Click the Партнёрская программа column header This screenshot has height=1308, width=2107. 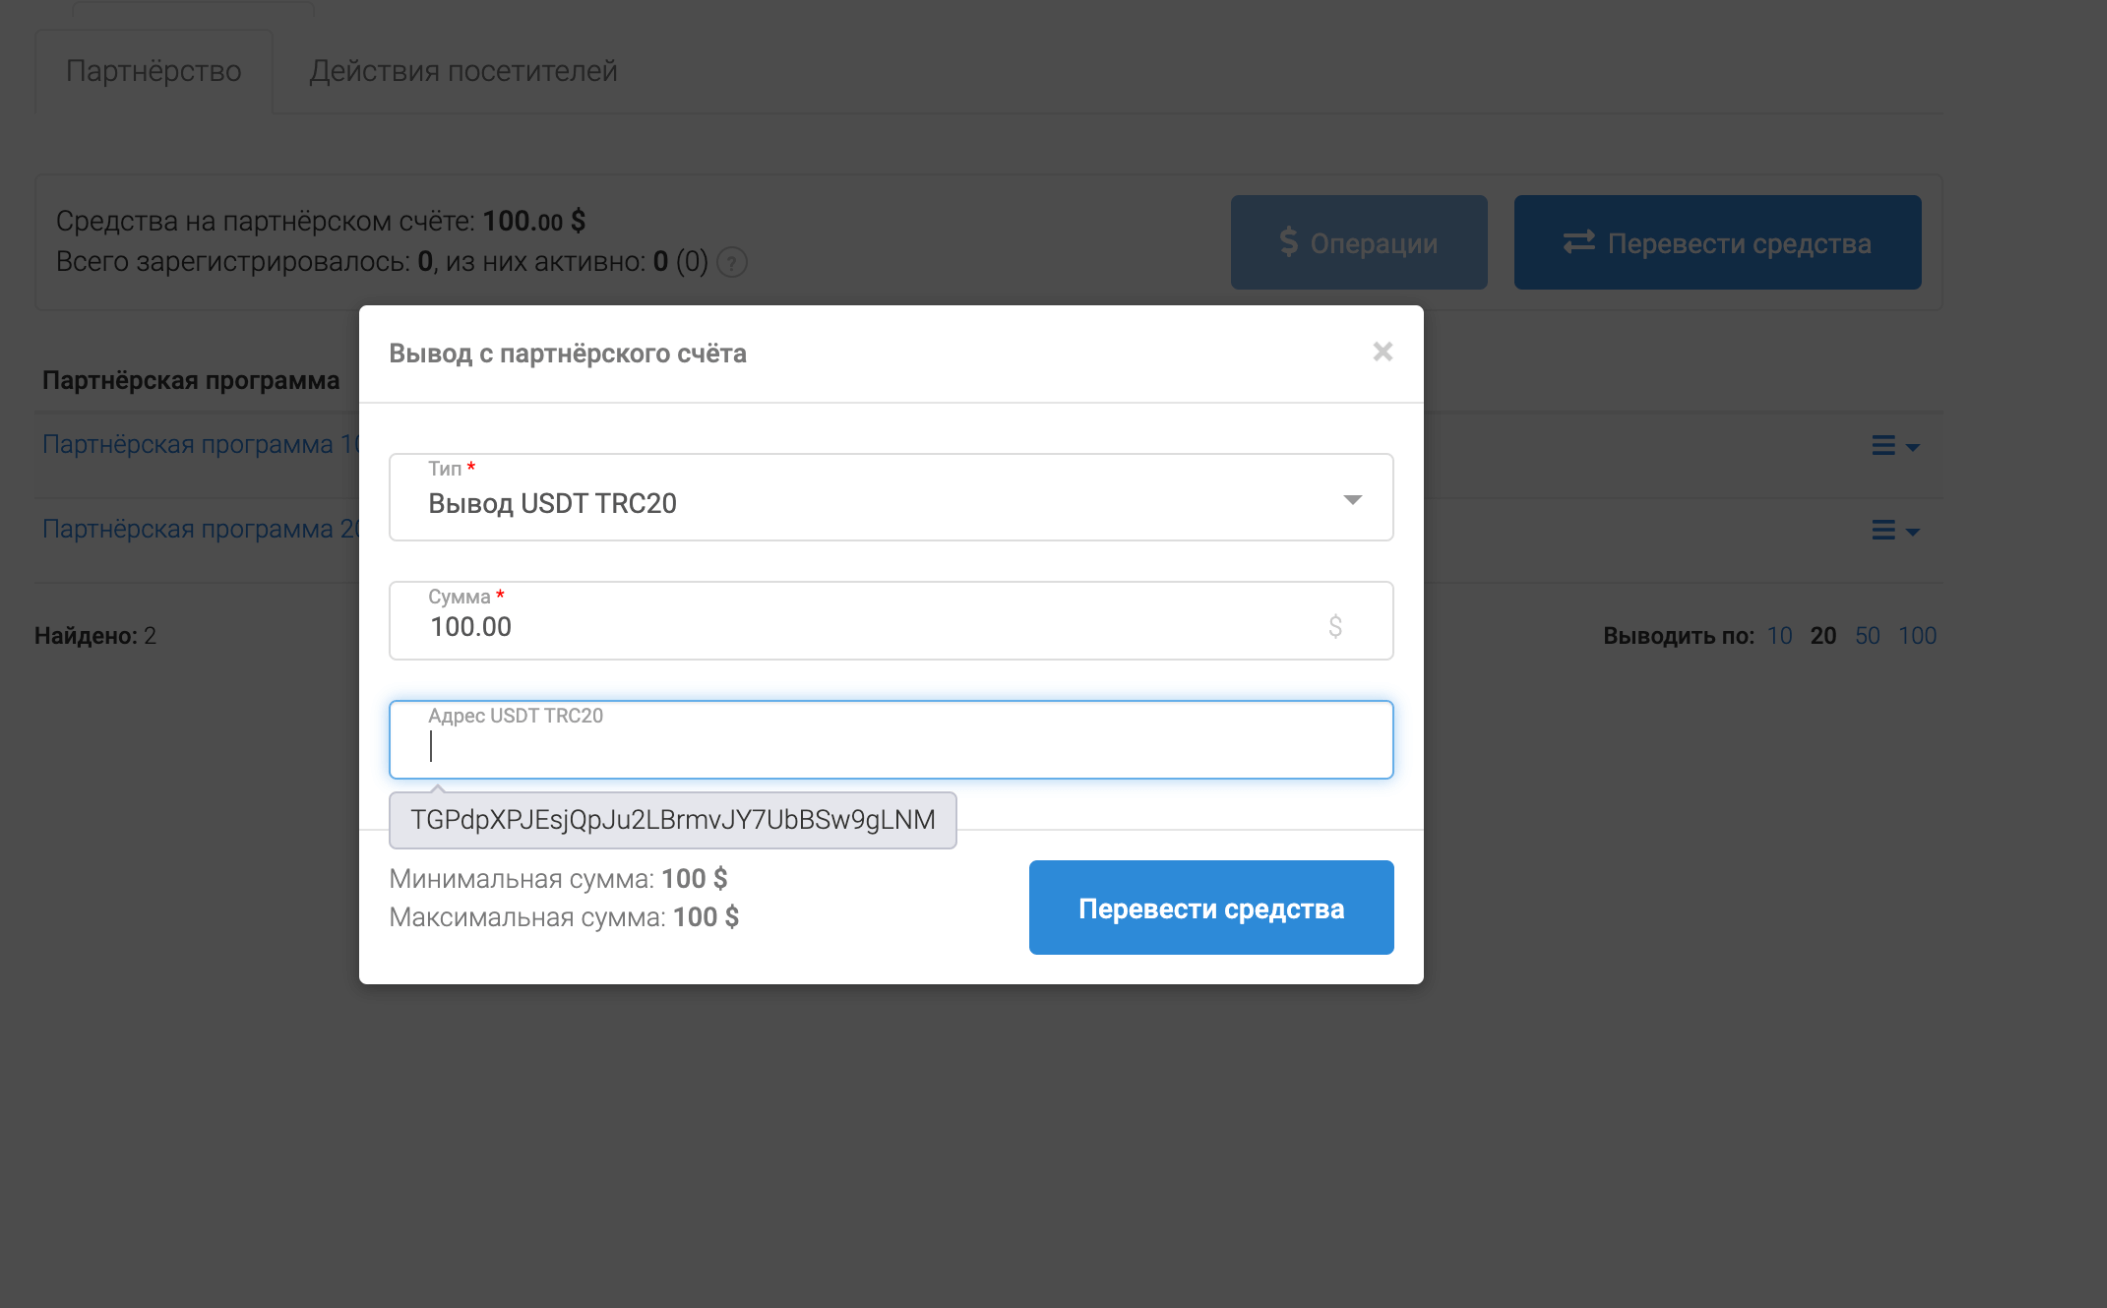pos(191,380)
